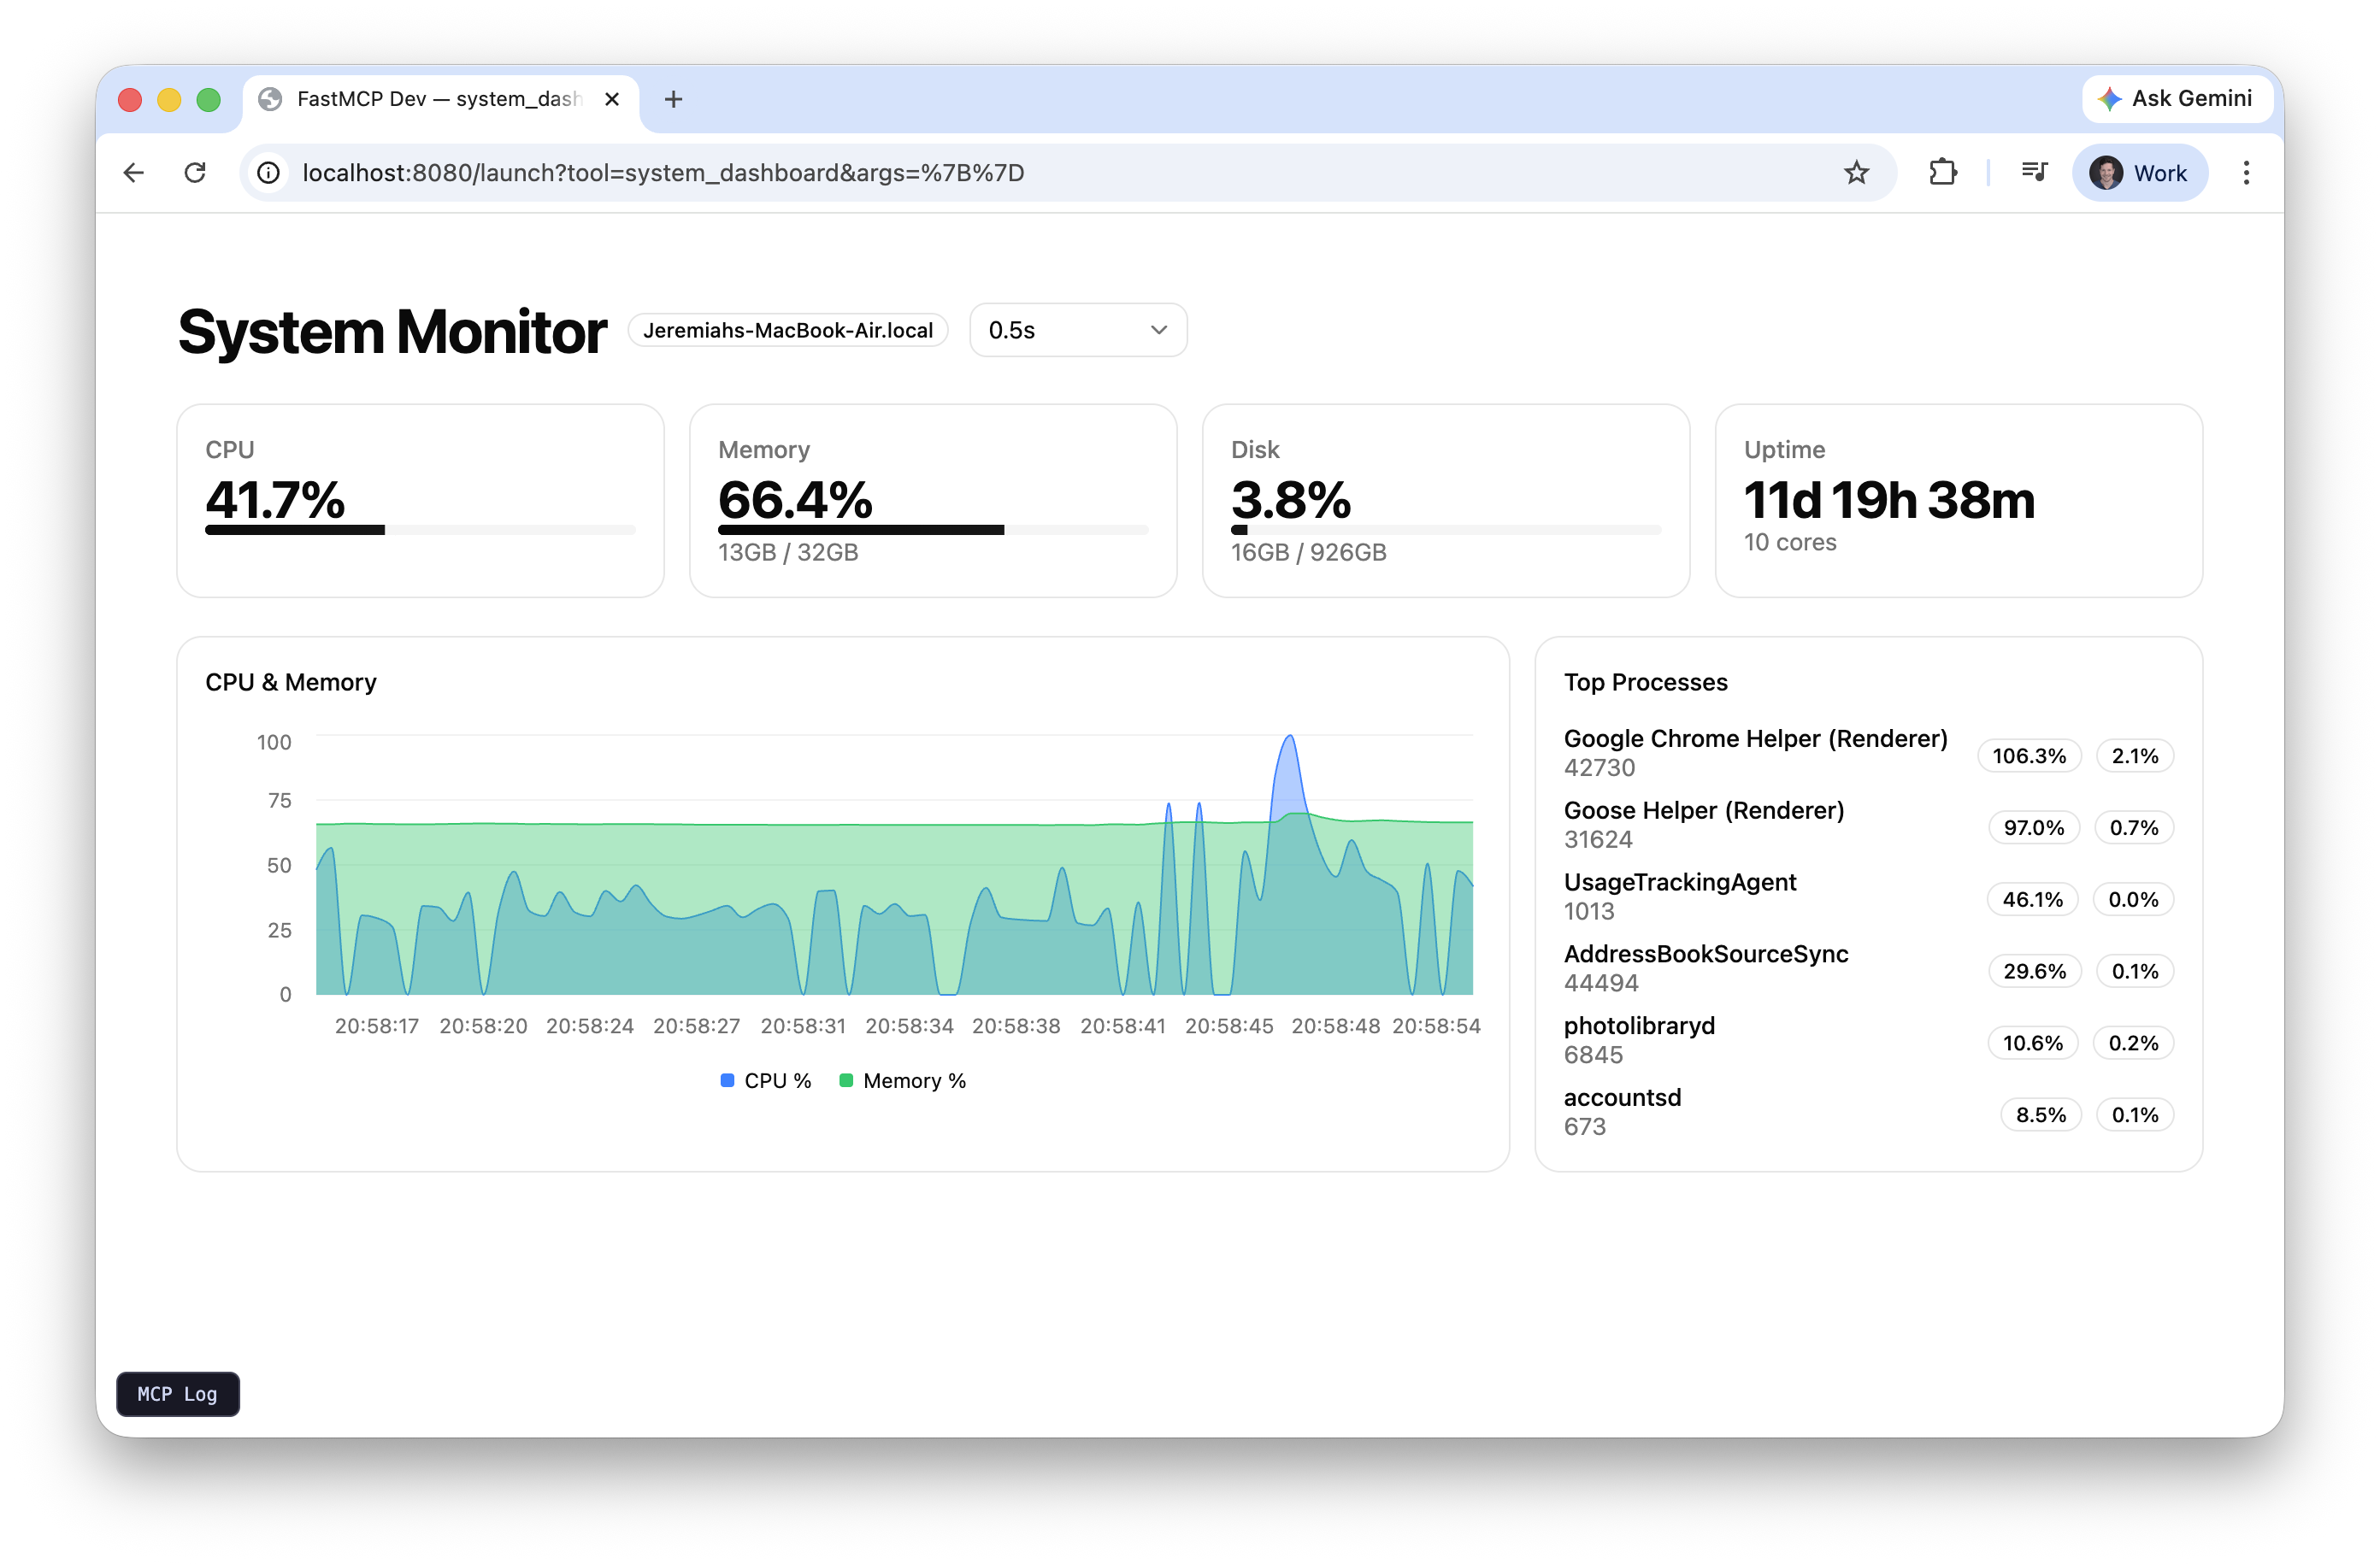The image size is (2380, 1564).
Task: Click the Jeremiahs-MacBook-Air.local hostname badge
Action: click(787, 331)
